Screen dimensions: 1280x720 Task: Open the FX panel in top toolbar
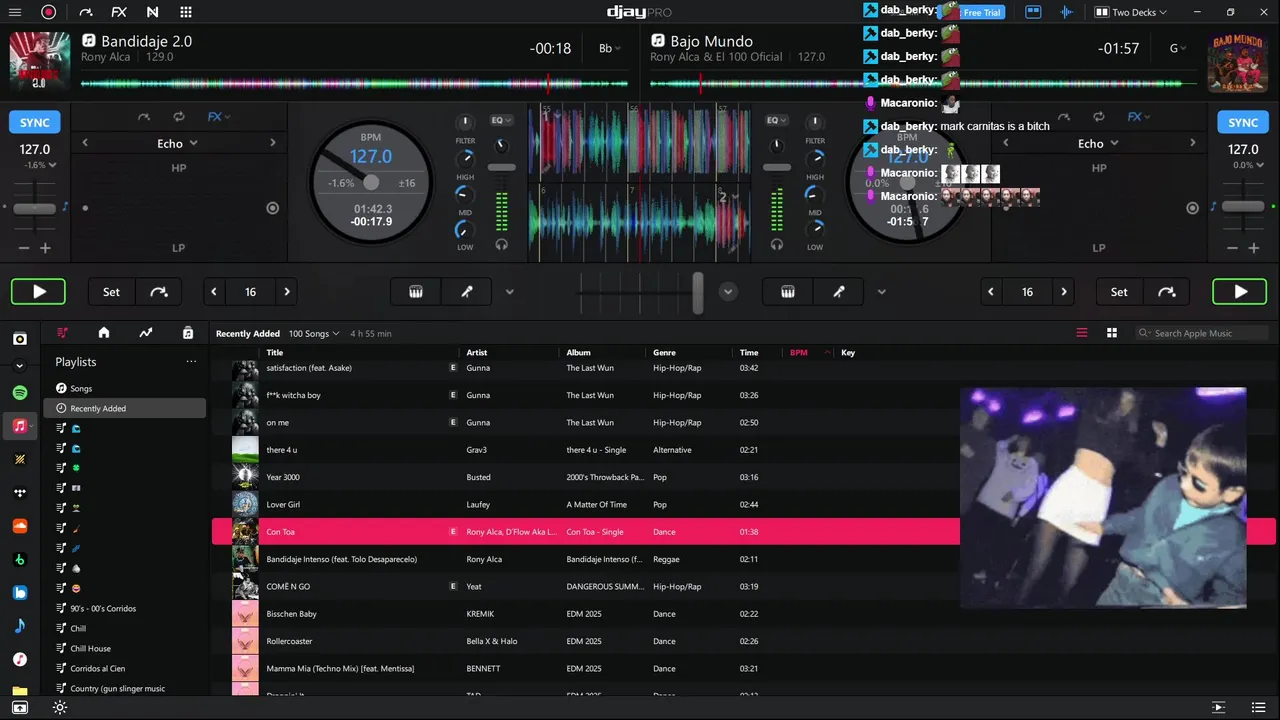[119, 12]
